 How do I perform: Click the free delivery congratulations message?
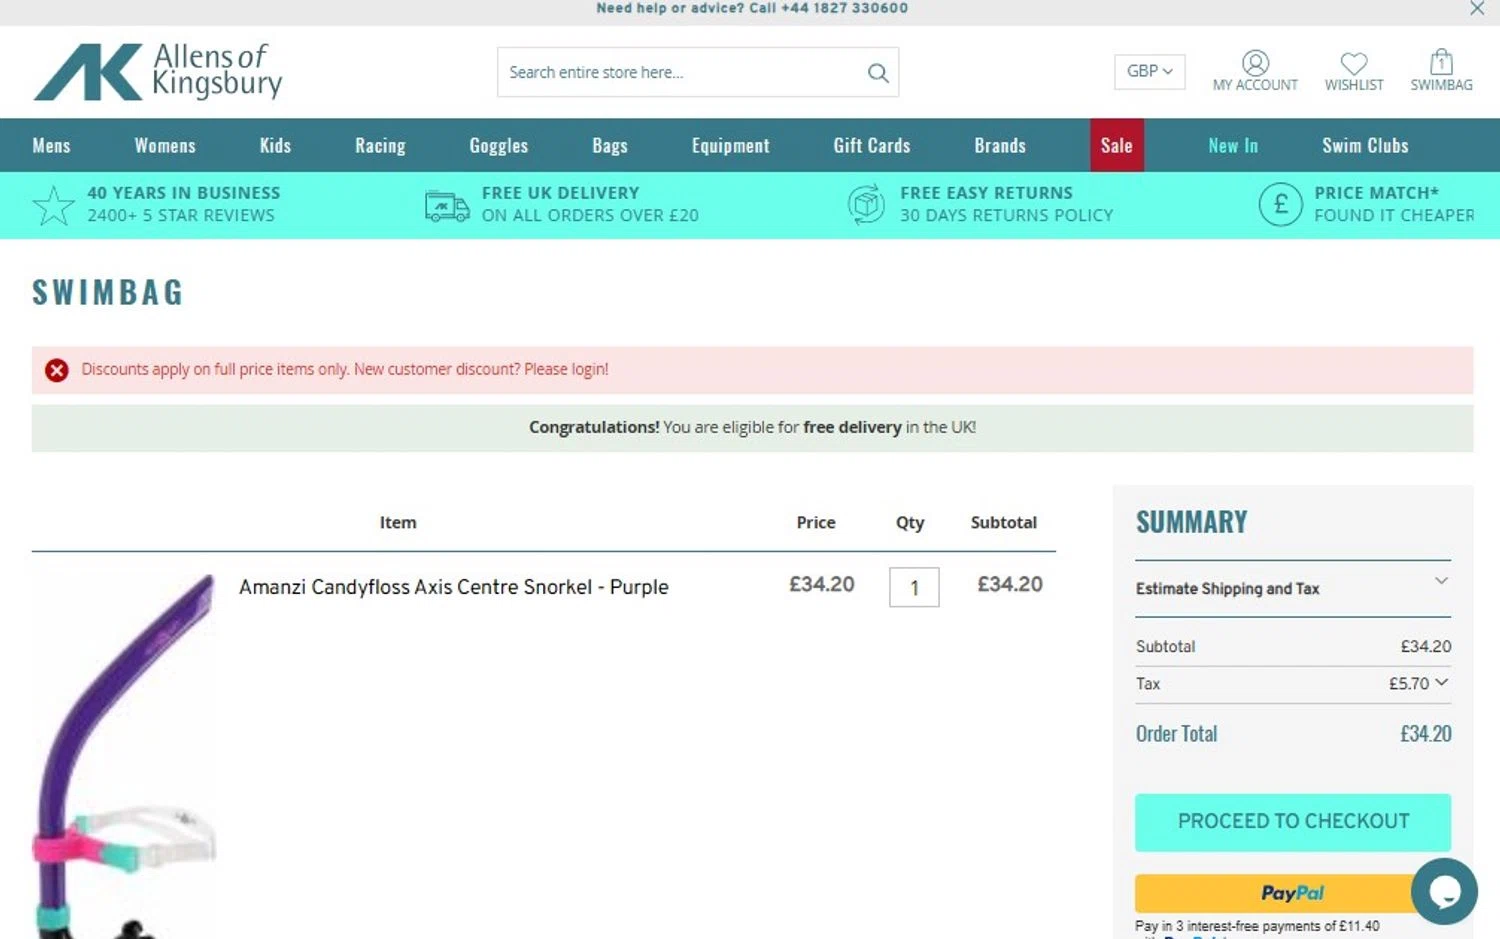click(752, 428)
